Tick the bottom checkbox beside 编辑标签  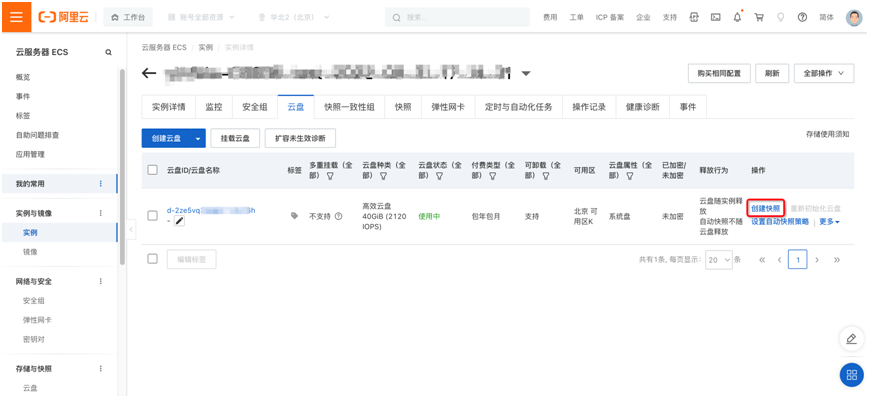tap(152, 259)
